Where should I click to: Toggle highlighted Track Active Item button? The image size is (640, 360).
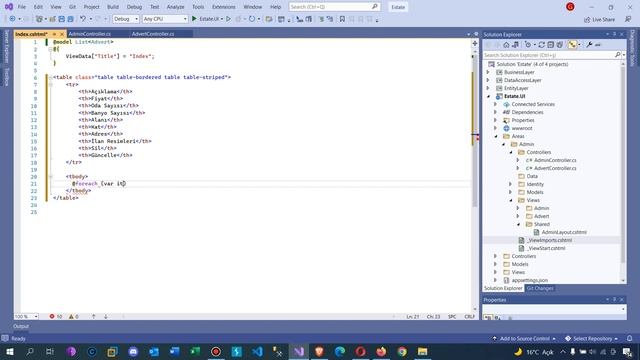coord(572,45)
